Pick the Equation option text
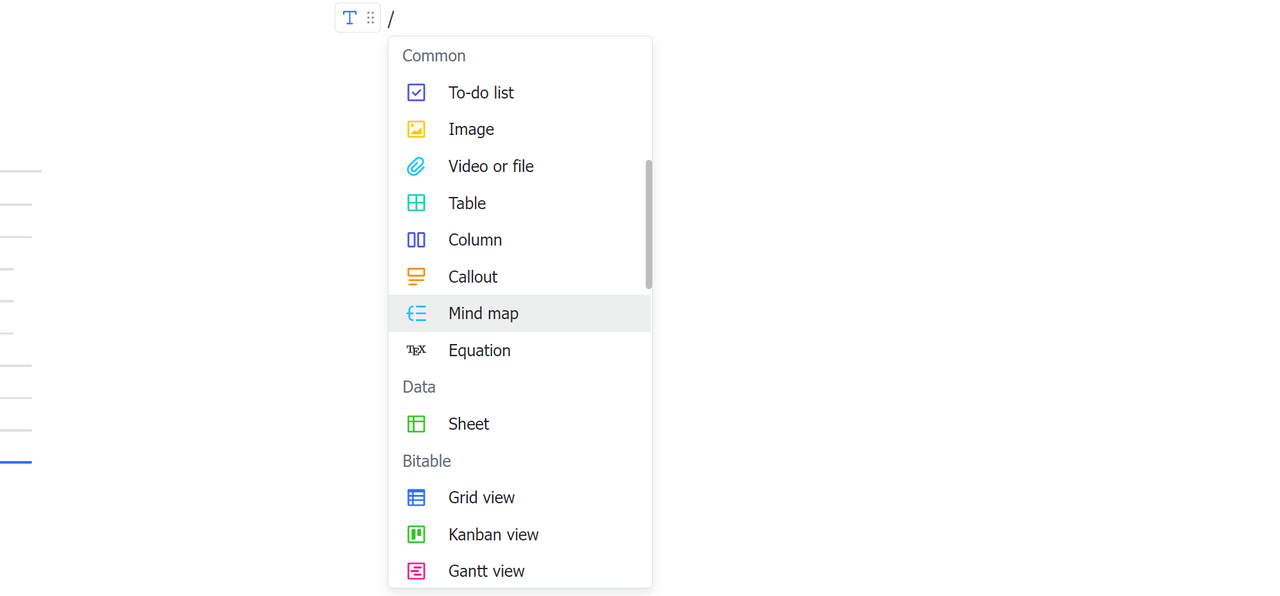 coord(479,351)
